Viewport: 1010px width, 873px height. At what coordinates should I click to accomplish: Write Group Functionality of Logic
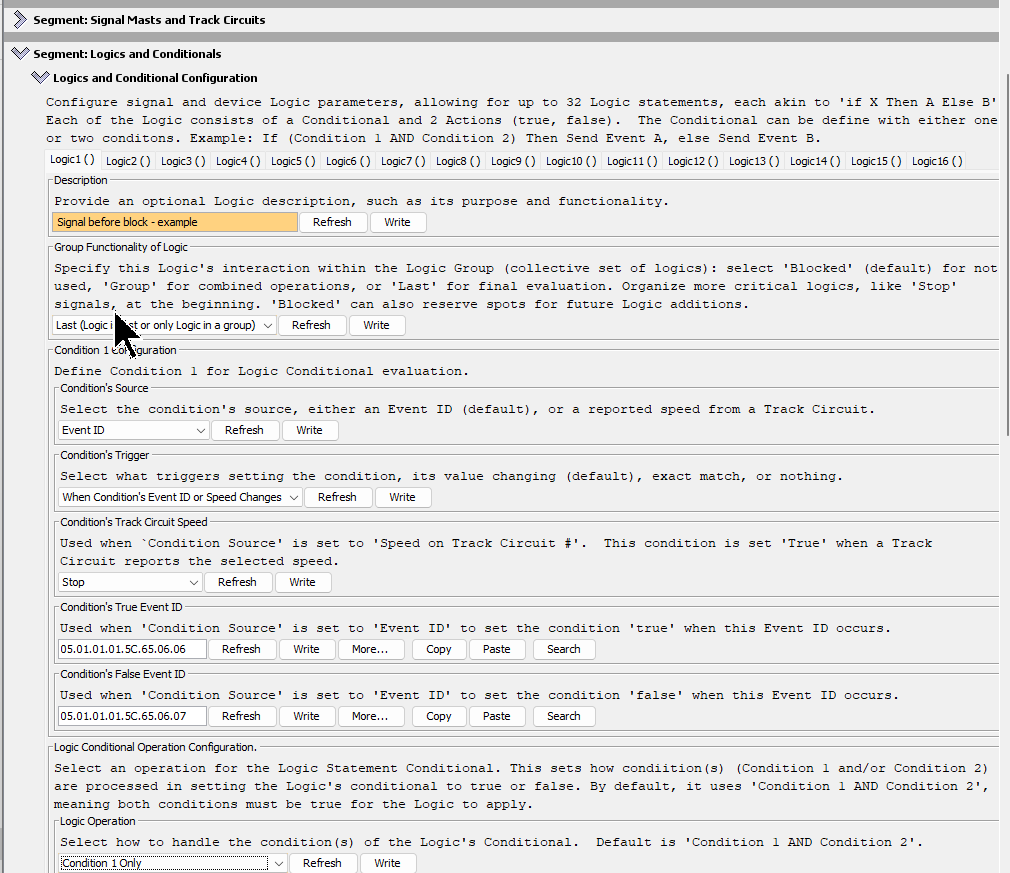tap(376, 325)
